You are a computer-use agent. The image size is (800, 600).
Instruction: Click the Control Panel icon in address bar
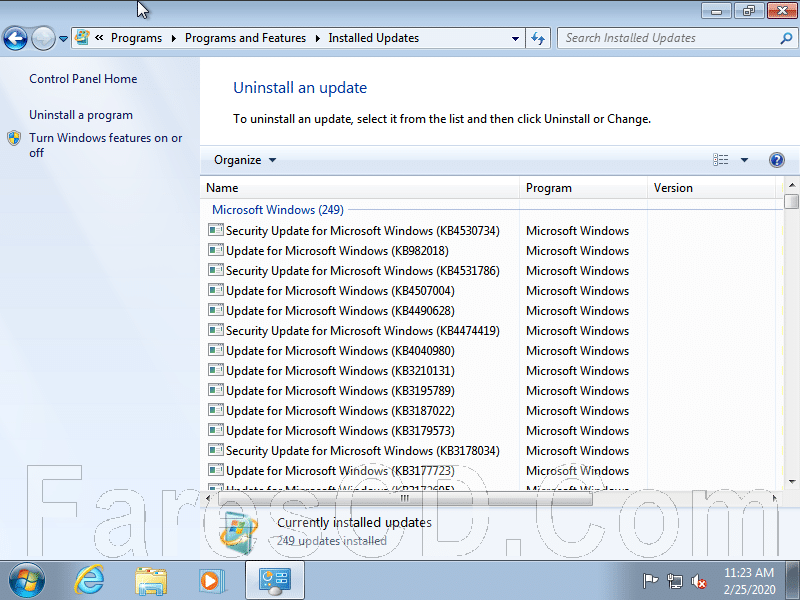point(82,38)
